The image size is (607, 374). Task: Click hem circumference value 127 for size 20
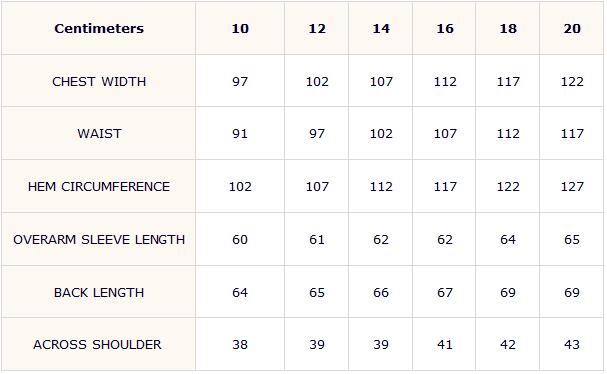[572, 187]
